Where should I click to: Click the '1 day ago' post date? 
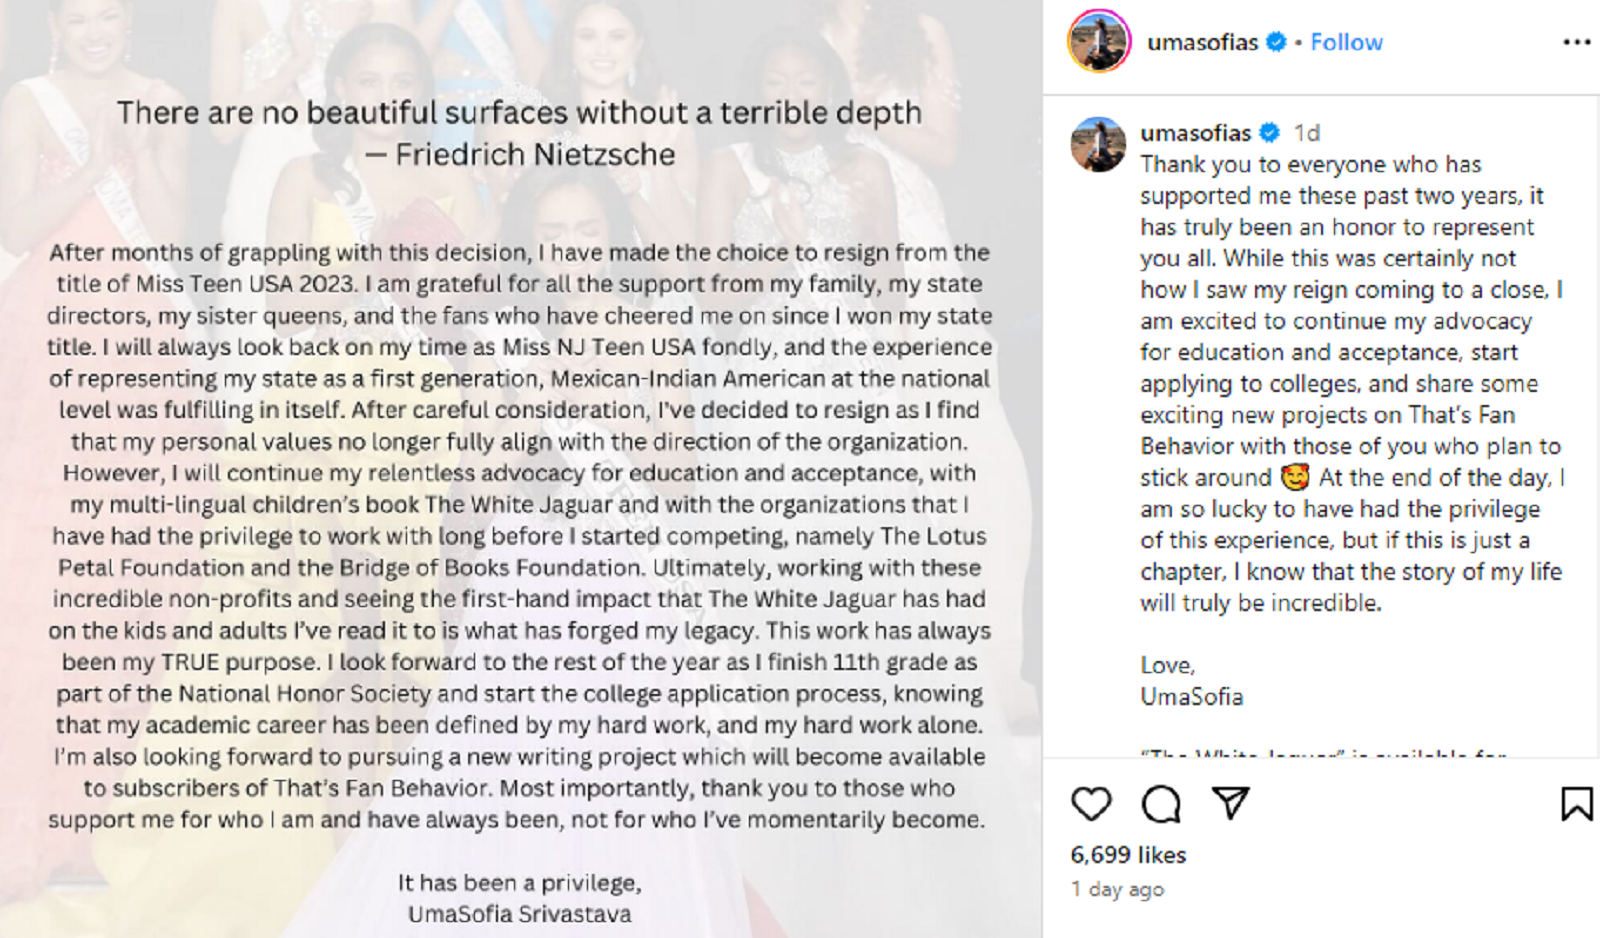1117,889
